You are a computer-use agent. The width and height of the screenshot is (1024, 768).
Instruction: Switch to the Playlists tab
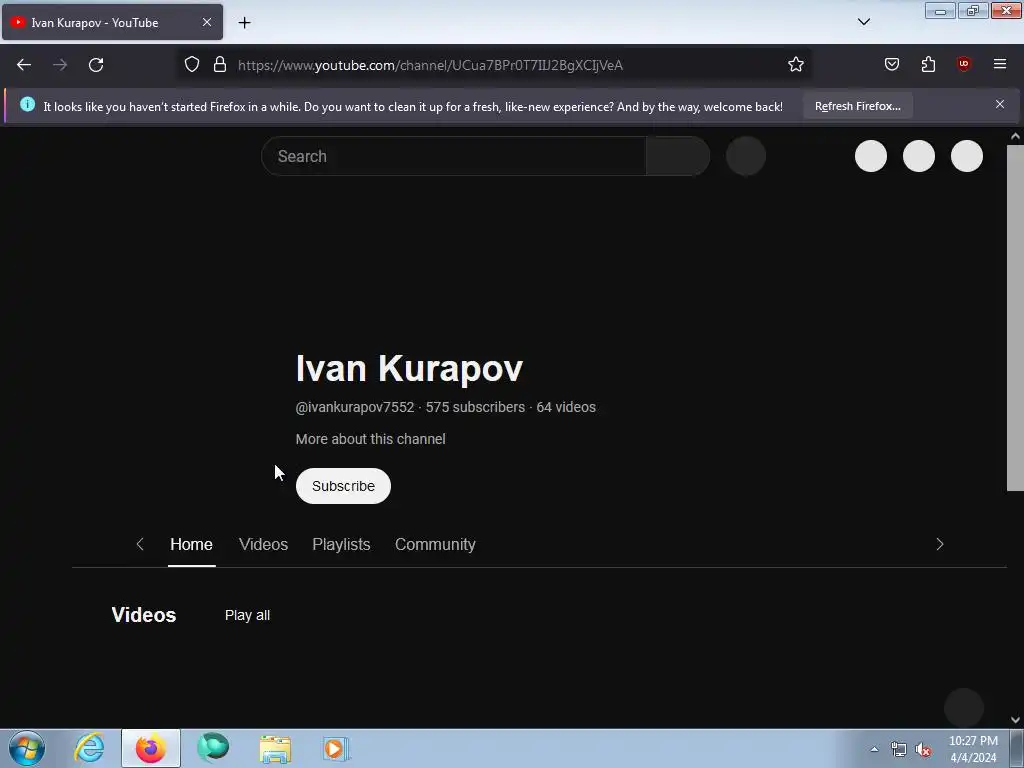[341, 544]
